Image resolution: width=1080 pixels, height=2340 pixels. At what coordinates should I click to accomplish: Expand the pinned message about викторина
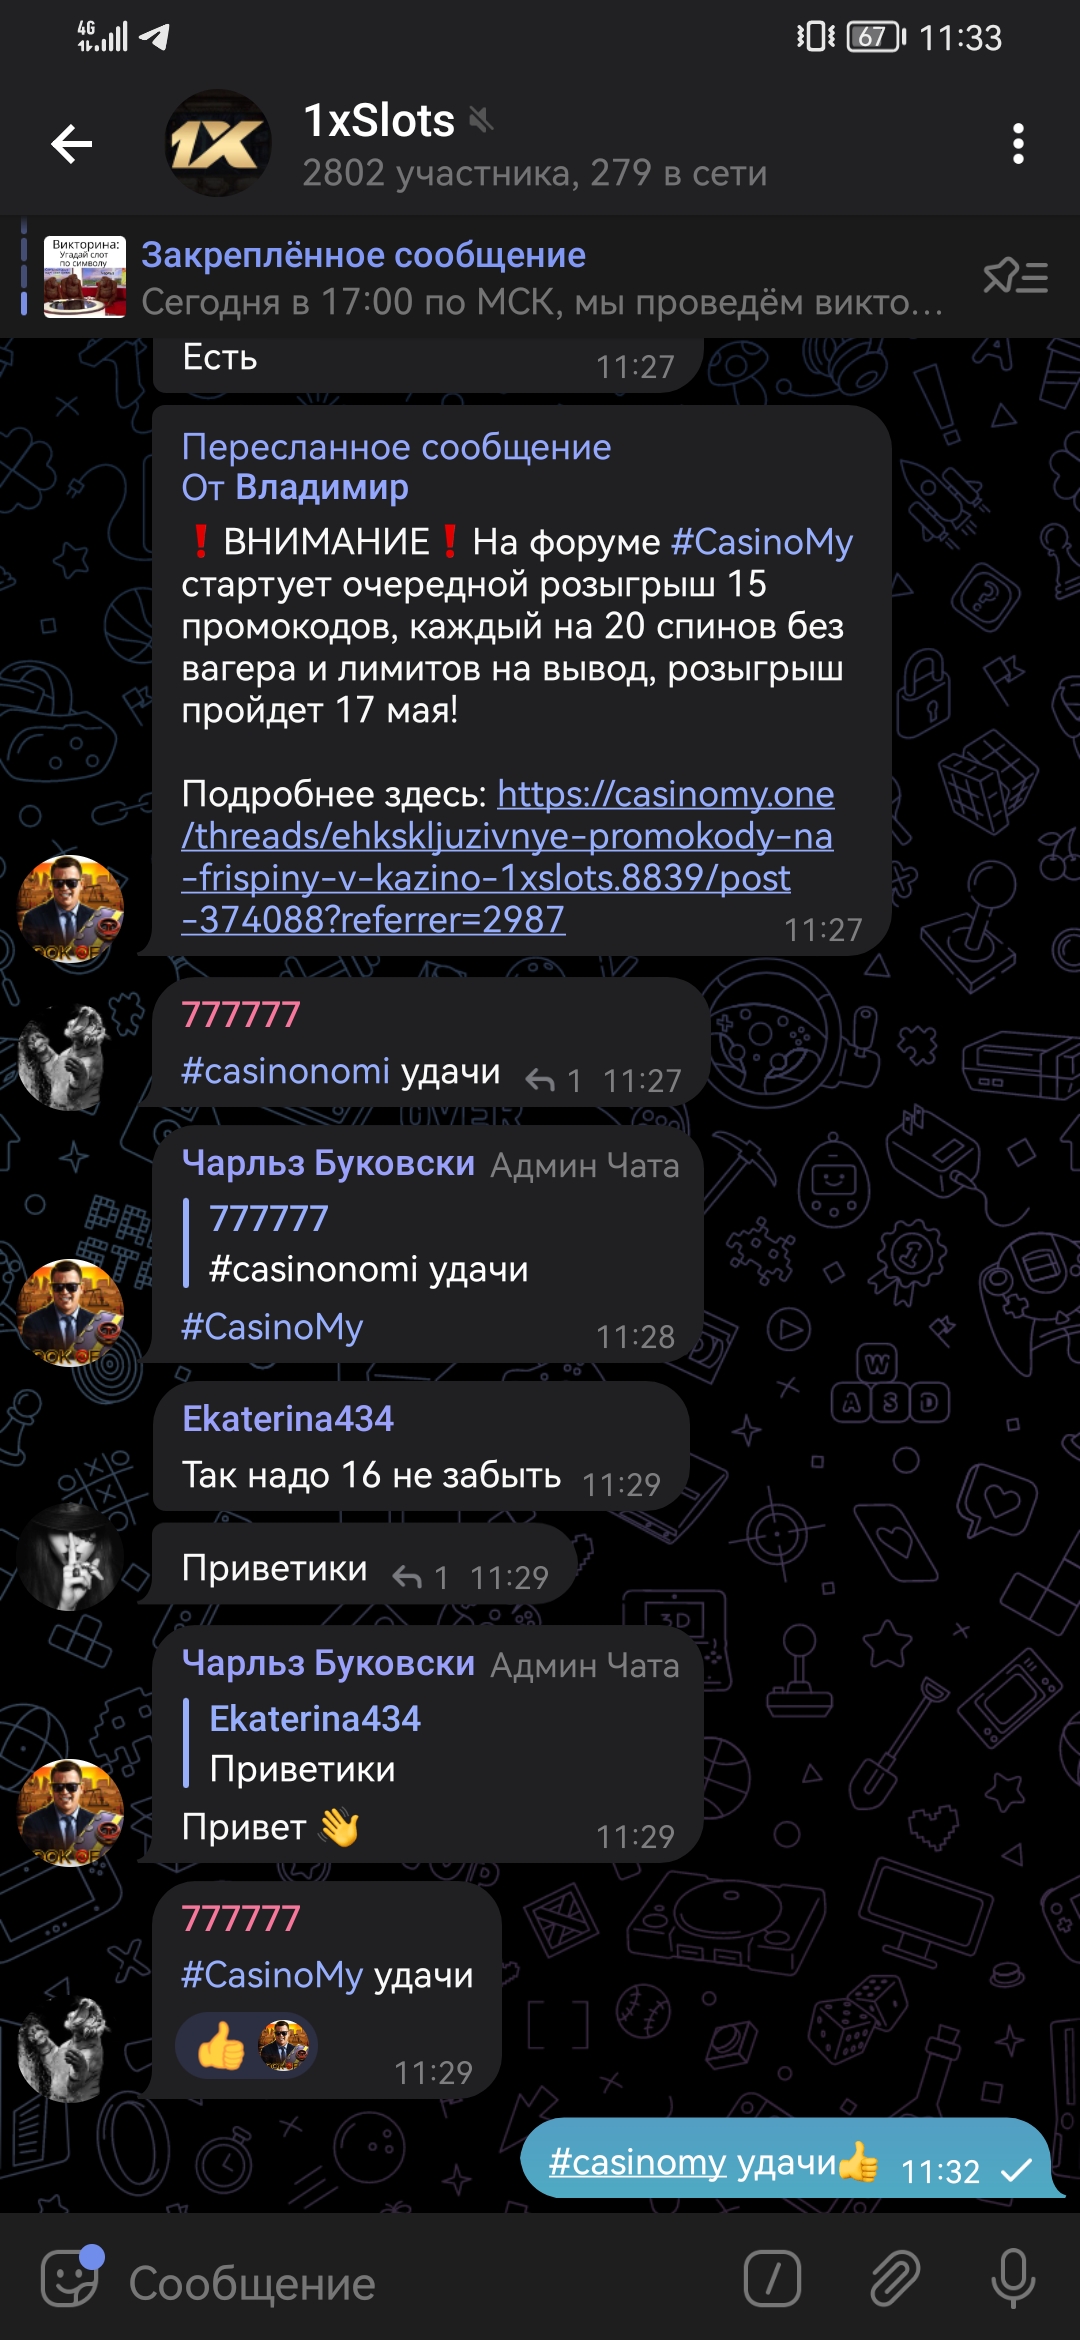coord(542,278)
